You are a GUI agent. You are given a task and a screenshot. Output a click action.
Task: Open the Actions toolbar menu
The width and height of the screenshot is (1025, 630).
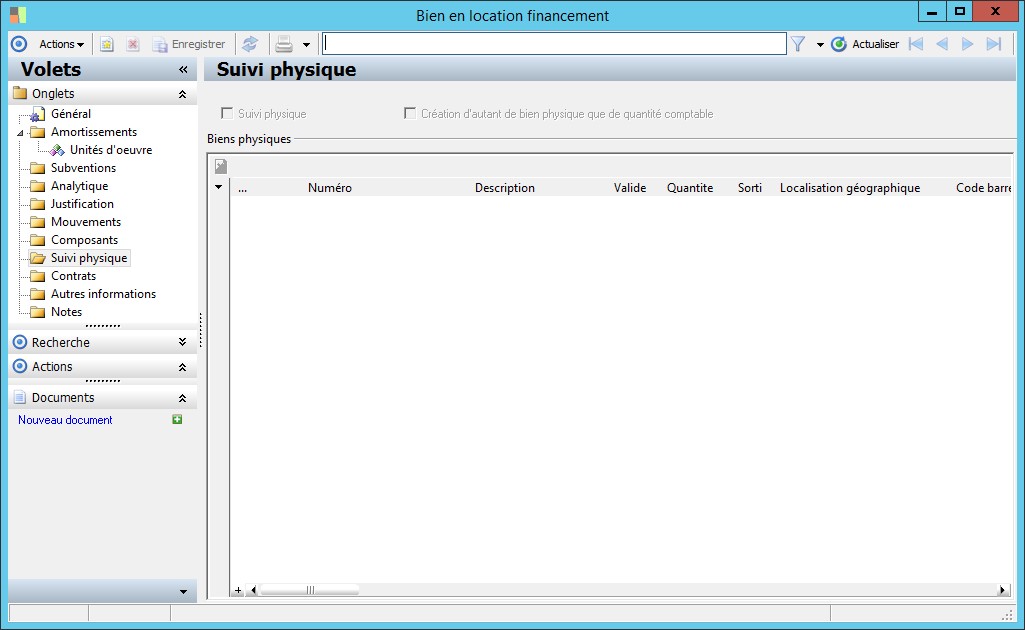pos(61,44)
